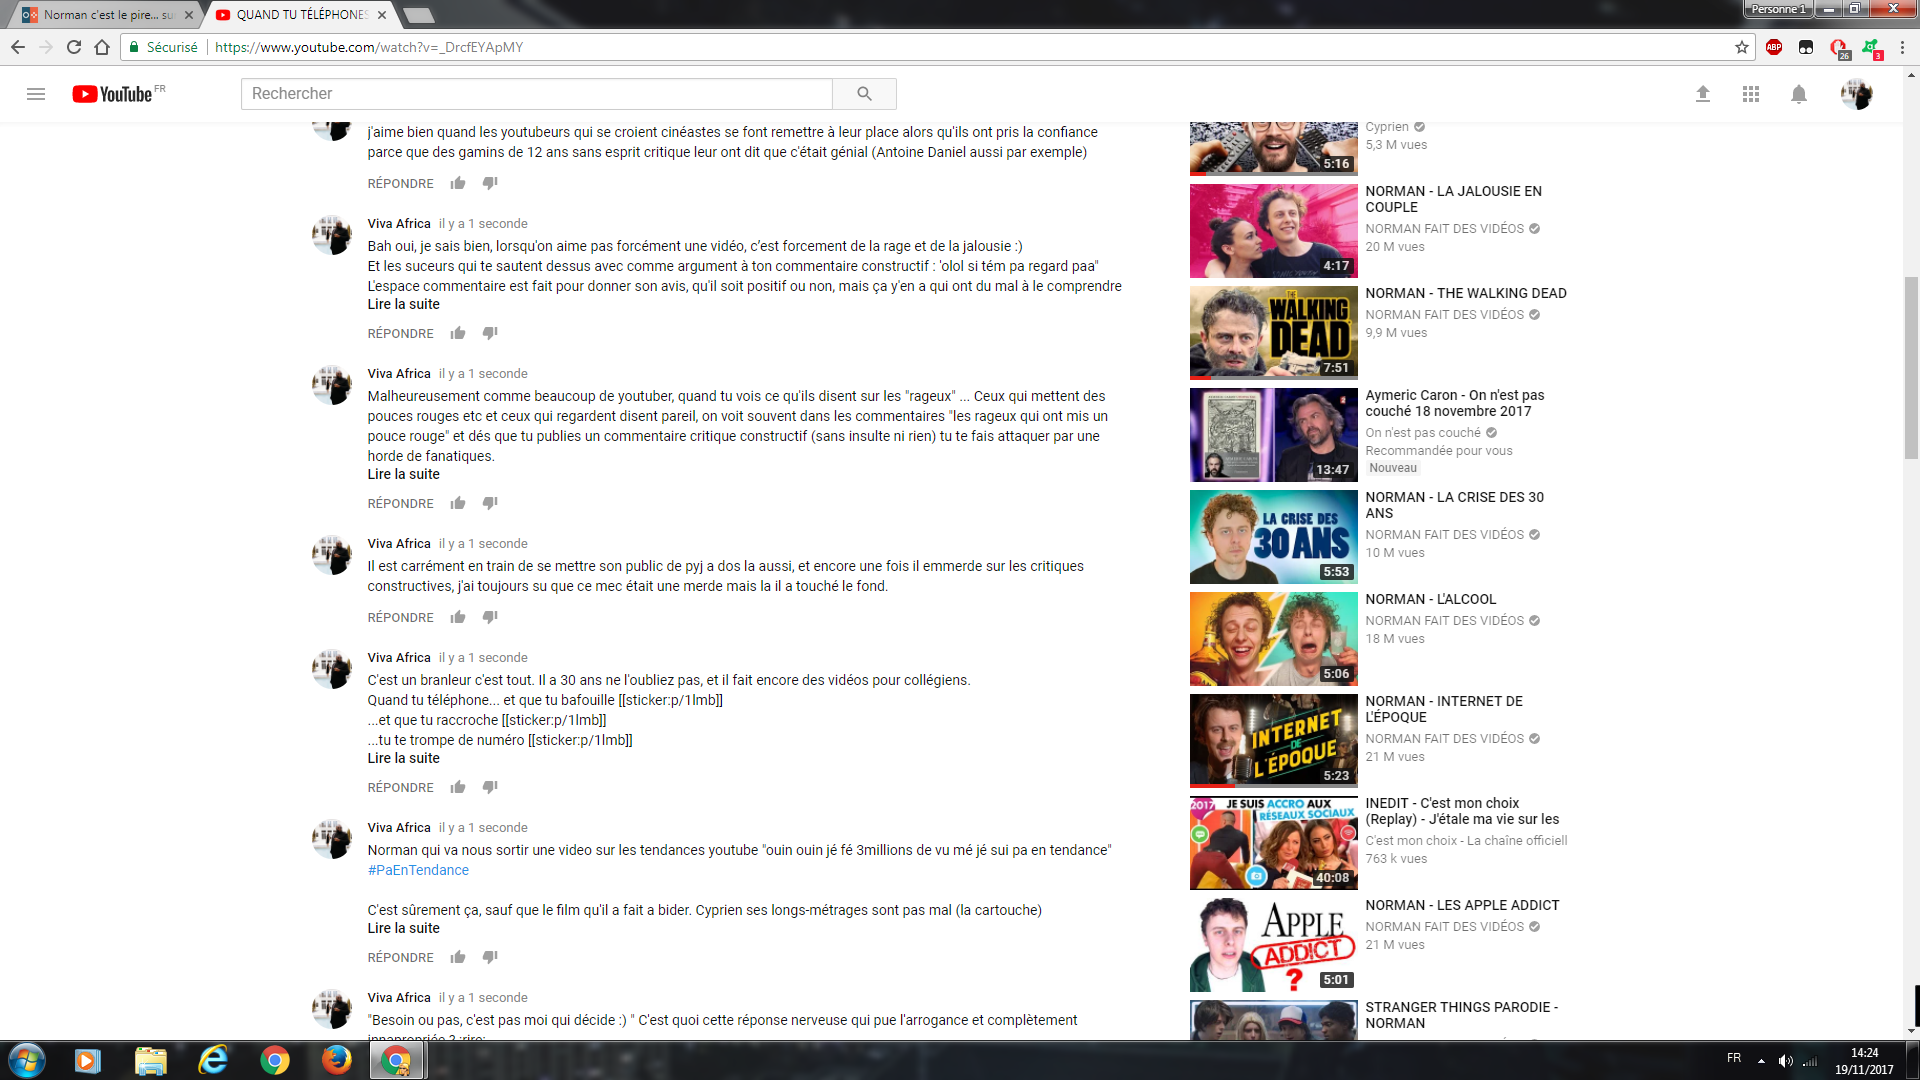Click RÉPONDRE under 'Il est carrément' comment
1920x1080 pixels.
(400, 617)
